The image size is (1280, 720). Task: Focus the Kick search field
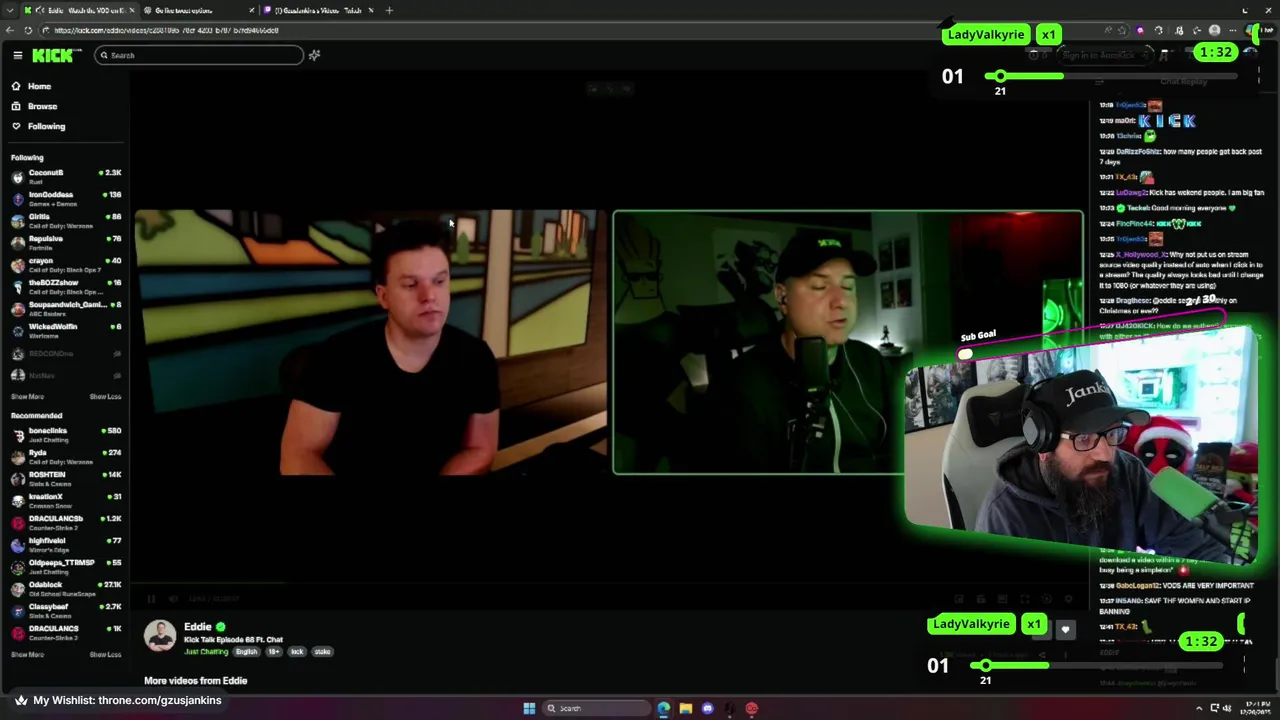point(199,55)
